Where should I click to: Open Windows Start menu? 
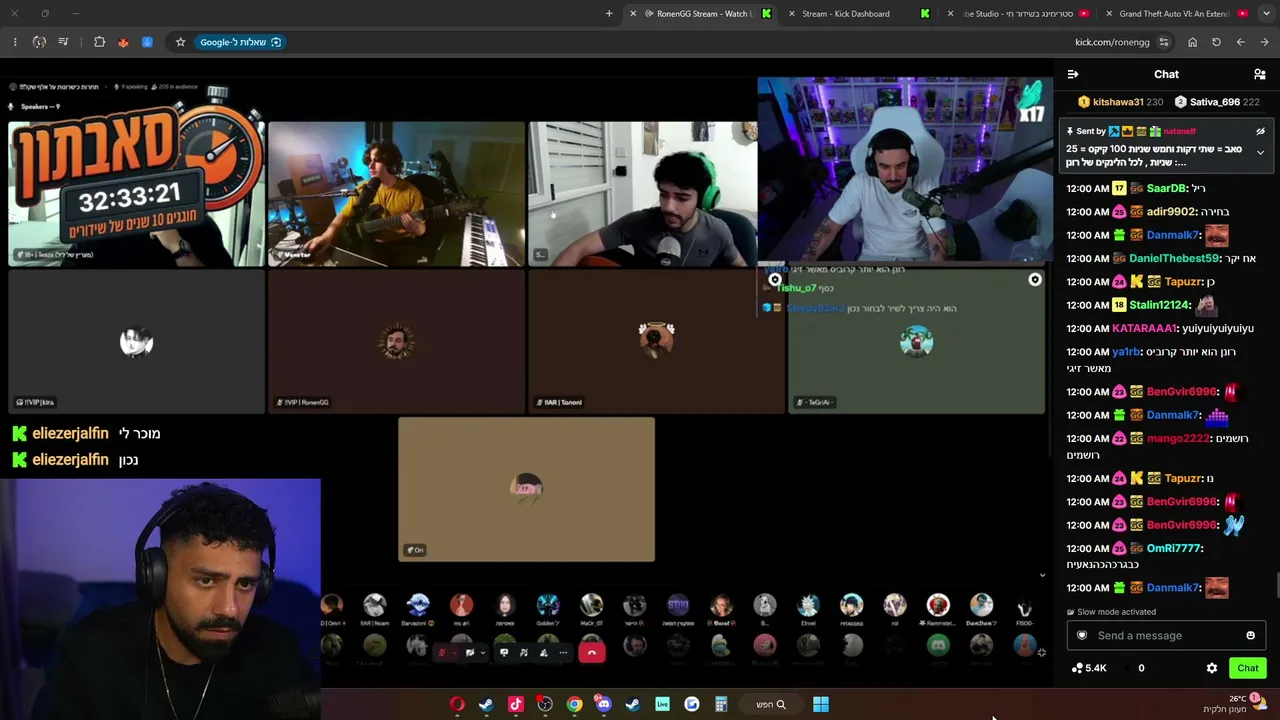click(820, 704)
